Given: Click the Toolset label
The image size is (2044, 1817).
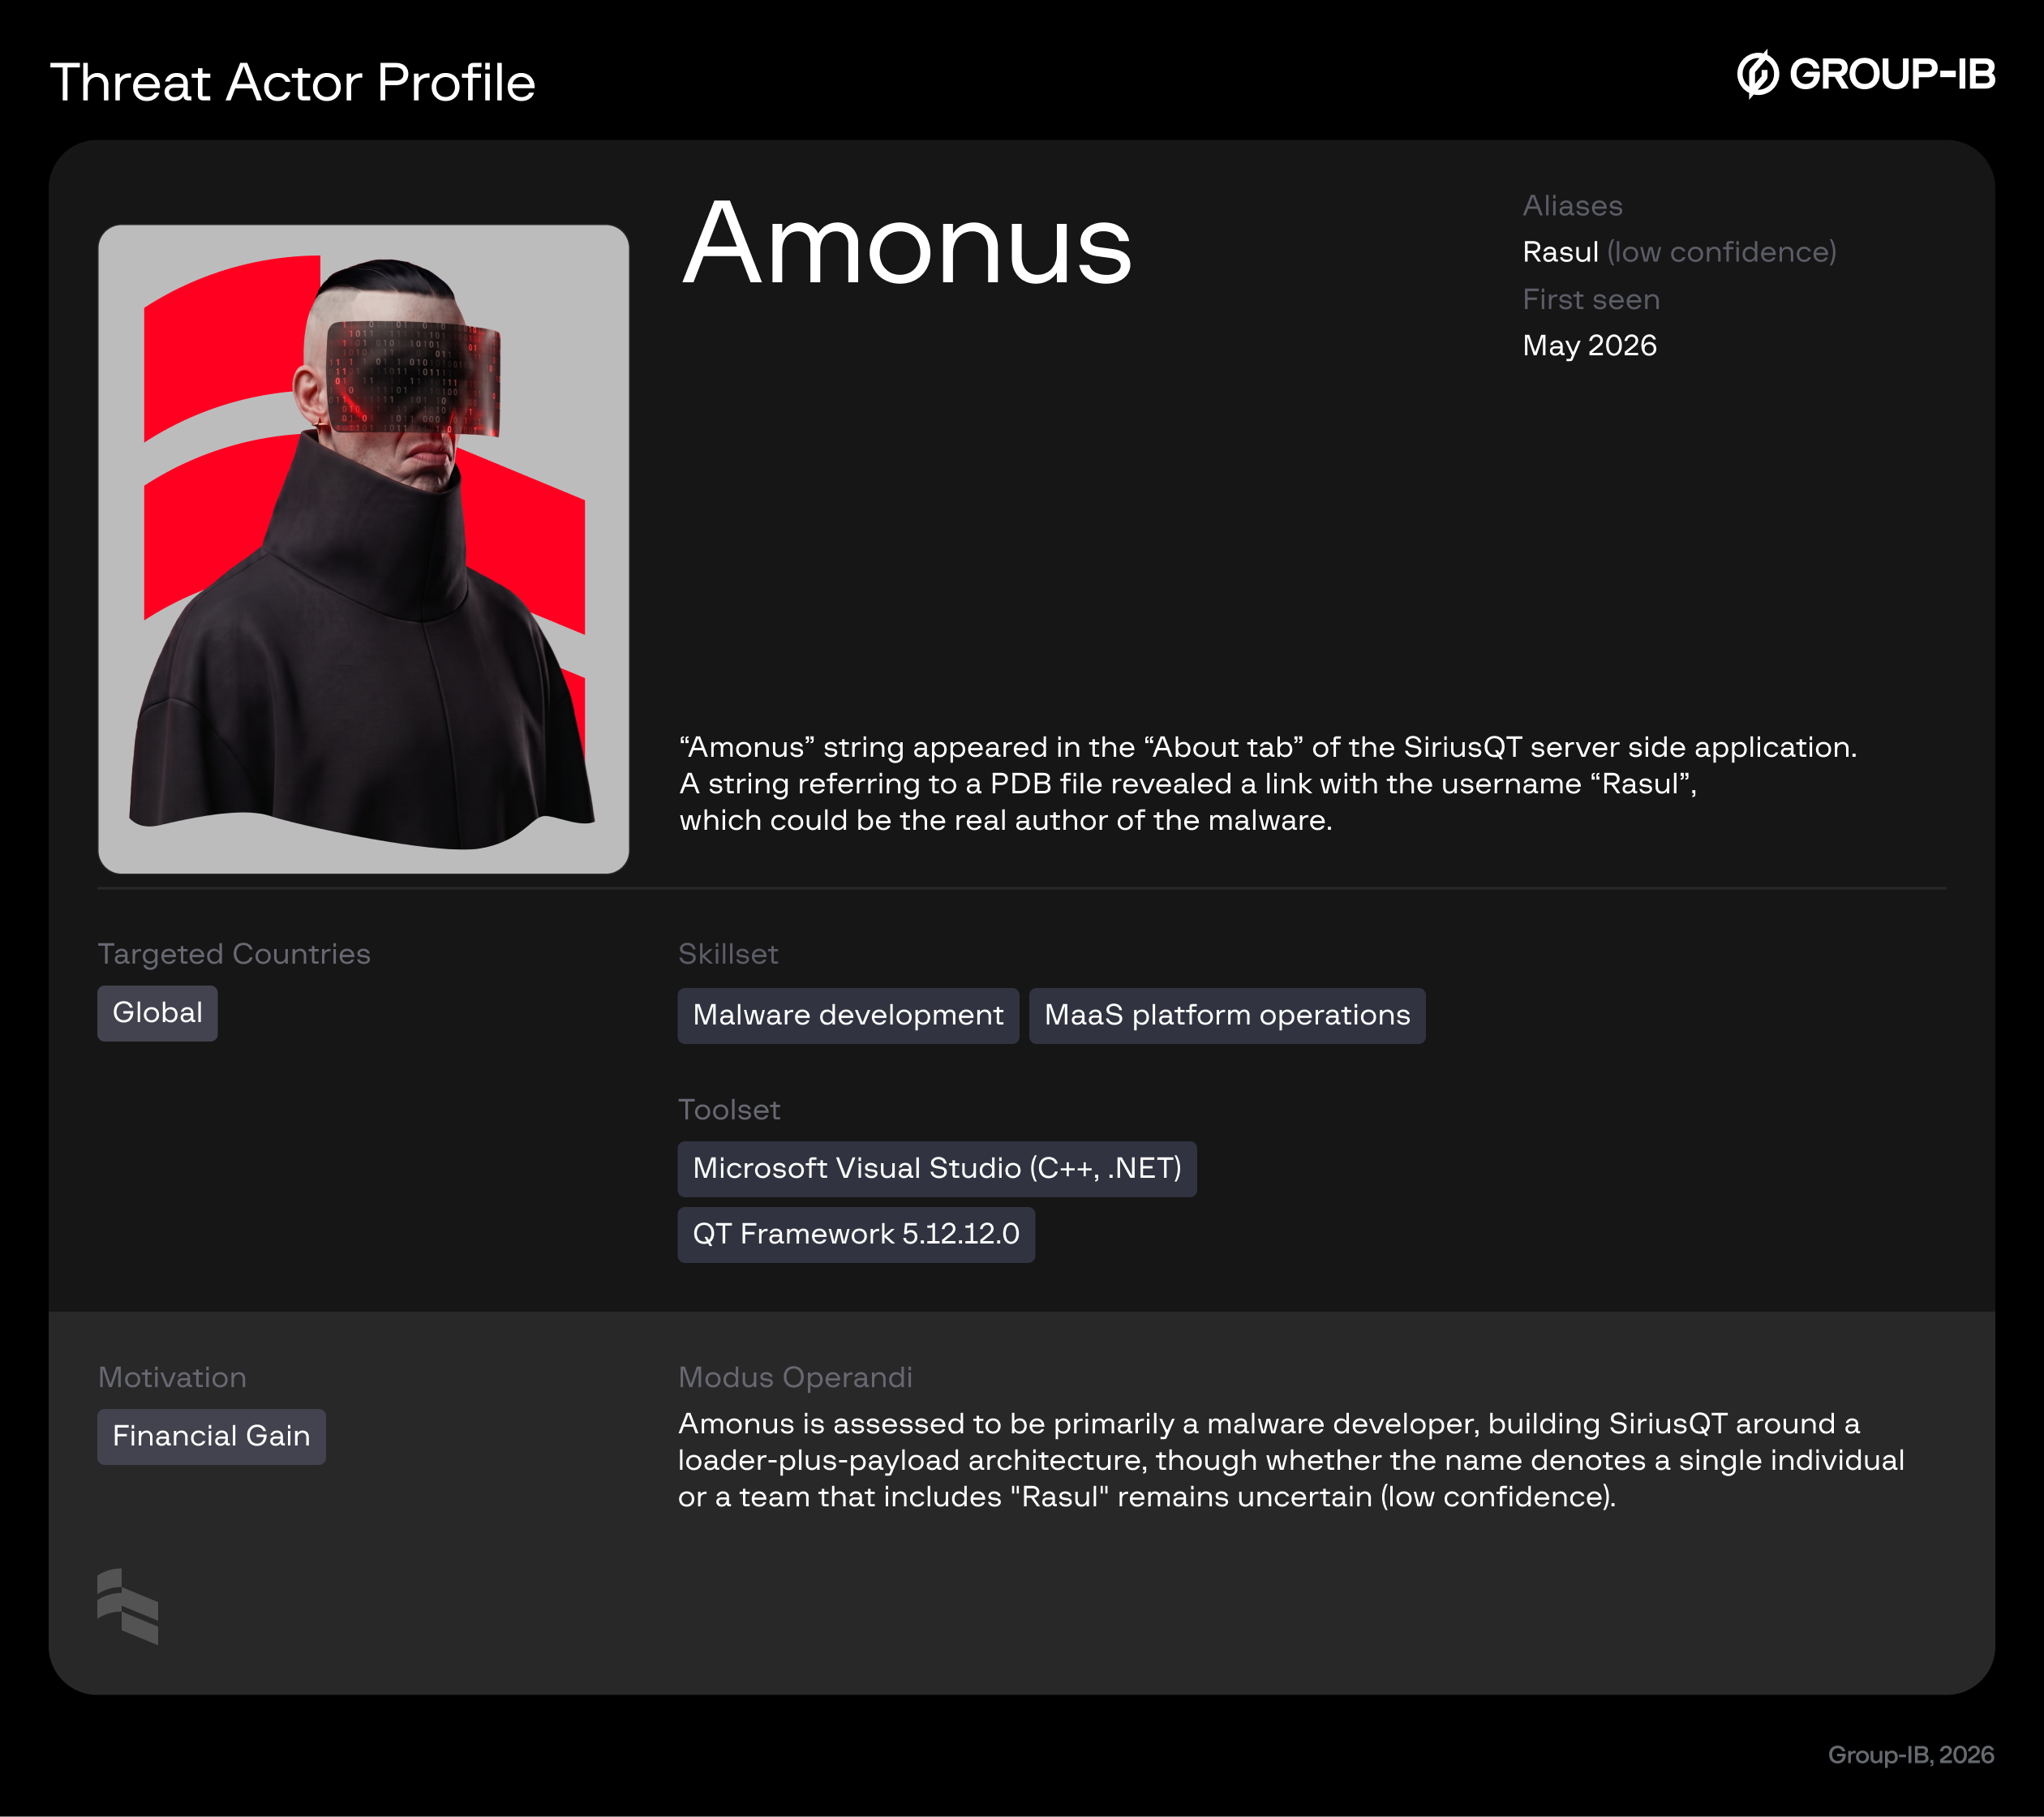Looking at the screenshot, I should point(729,1110).
